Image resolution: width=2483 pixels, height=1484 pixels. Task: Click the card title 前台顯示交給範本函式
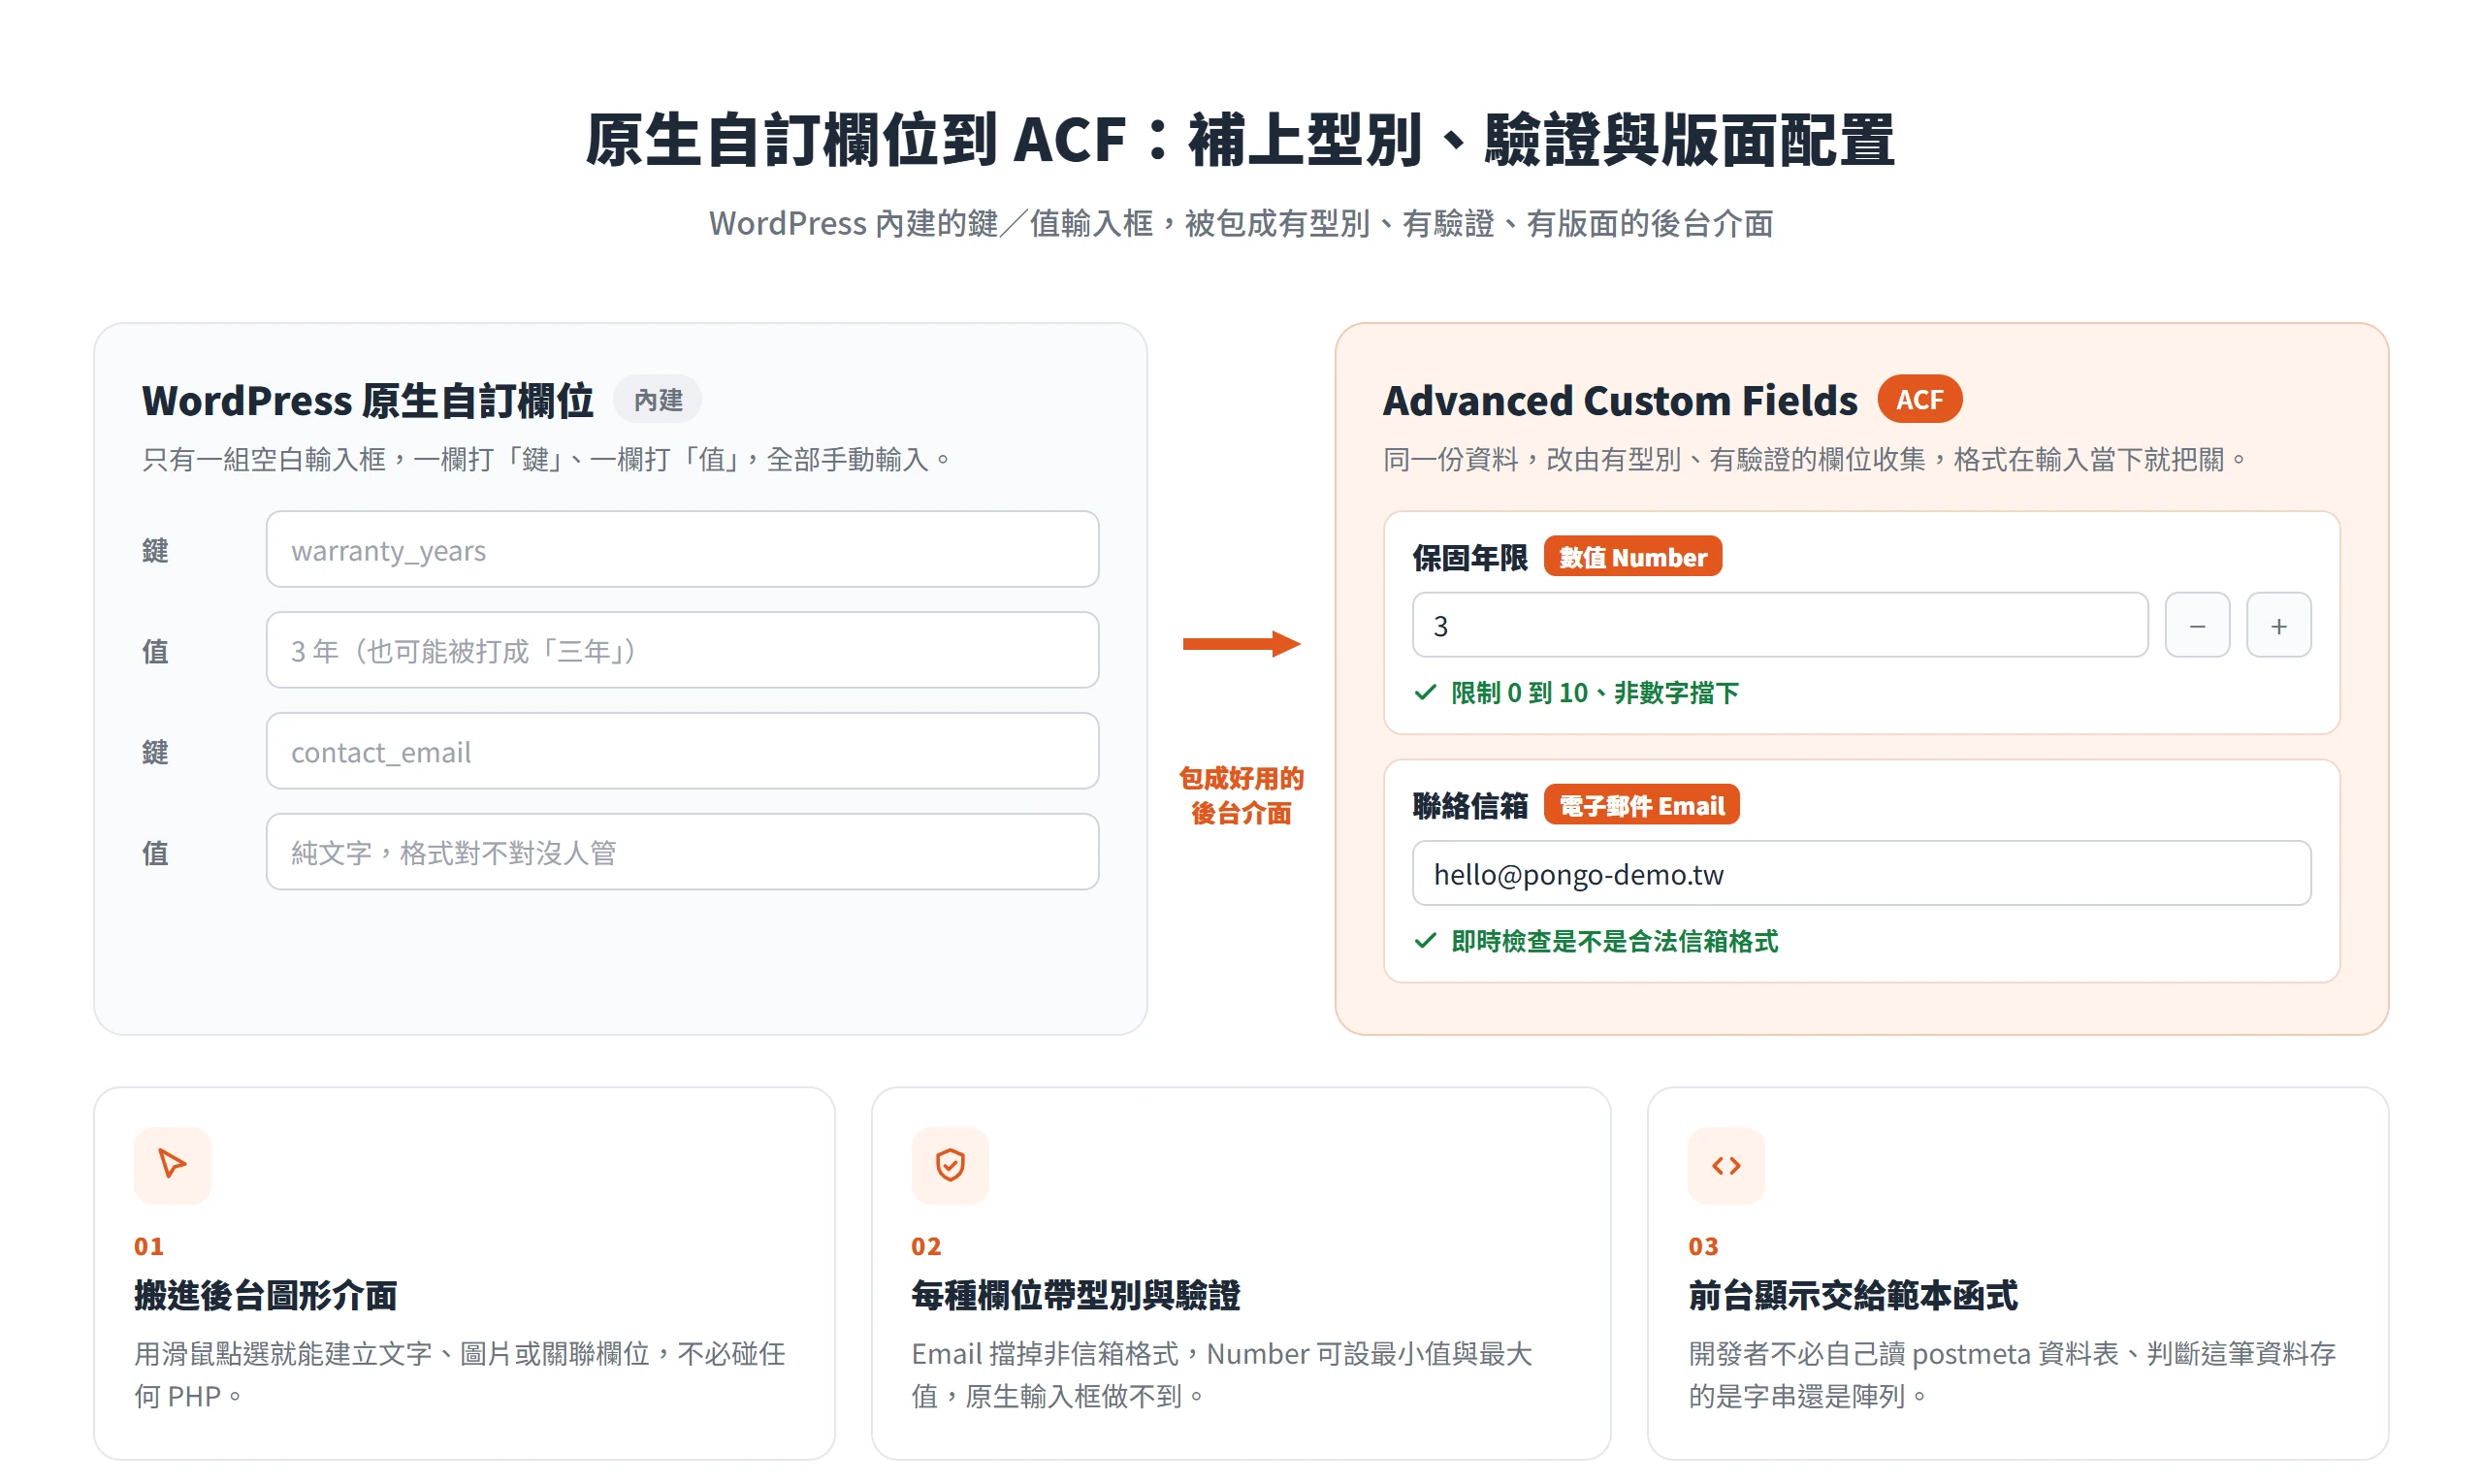pyautogui.click(x=1852, y=1295)
